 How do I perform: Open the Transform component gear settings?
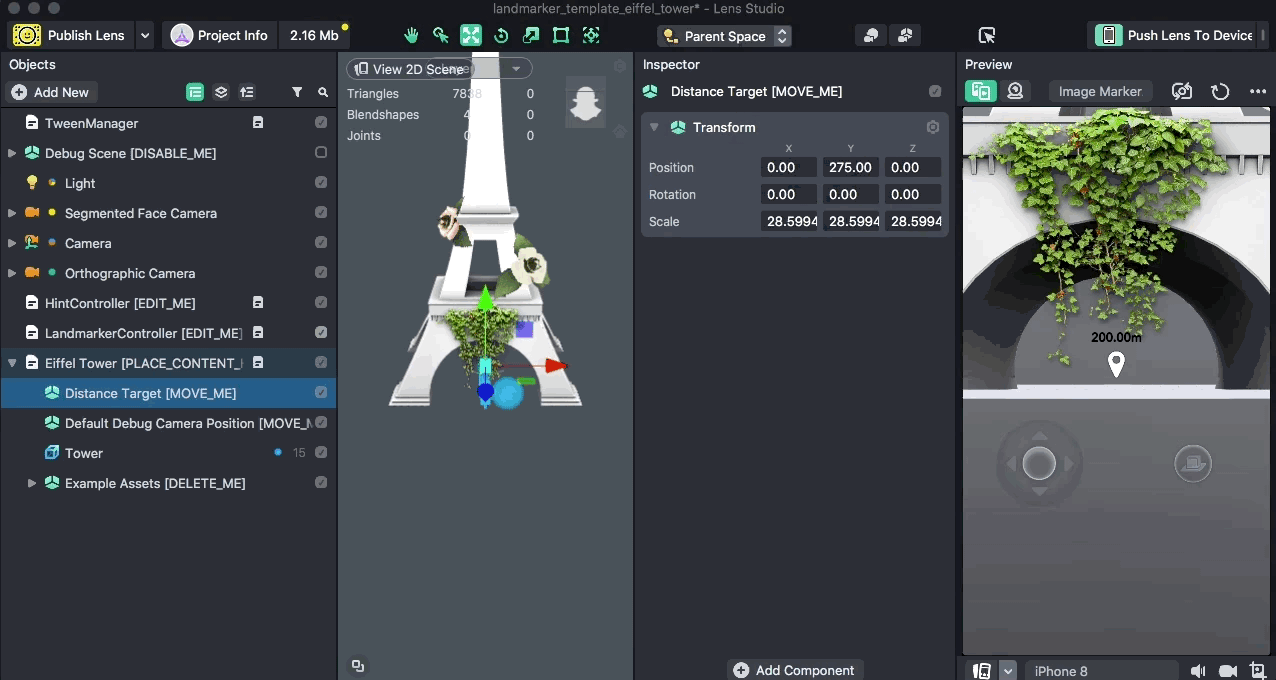pos(932,127)
